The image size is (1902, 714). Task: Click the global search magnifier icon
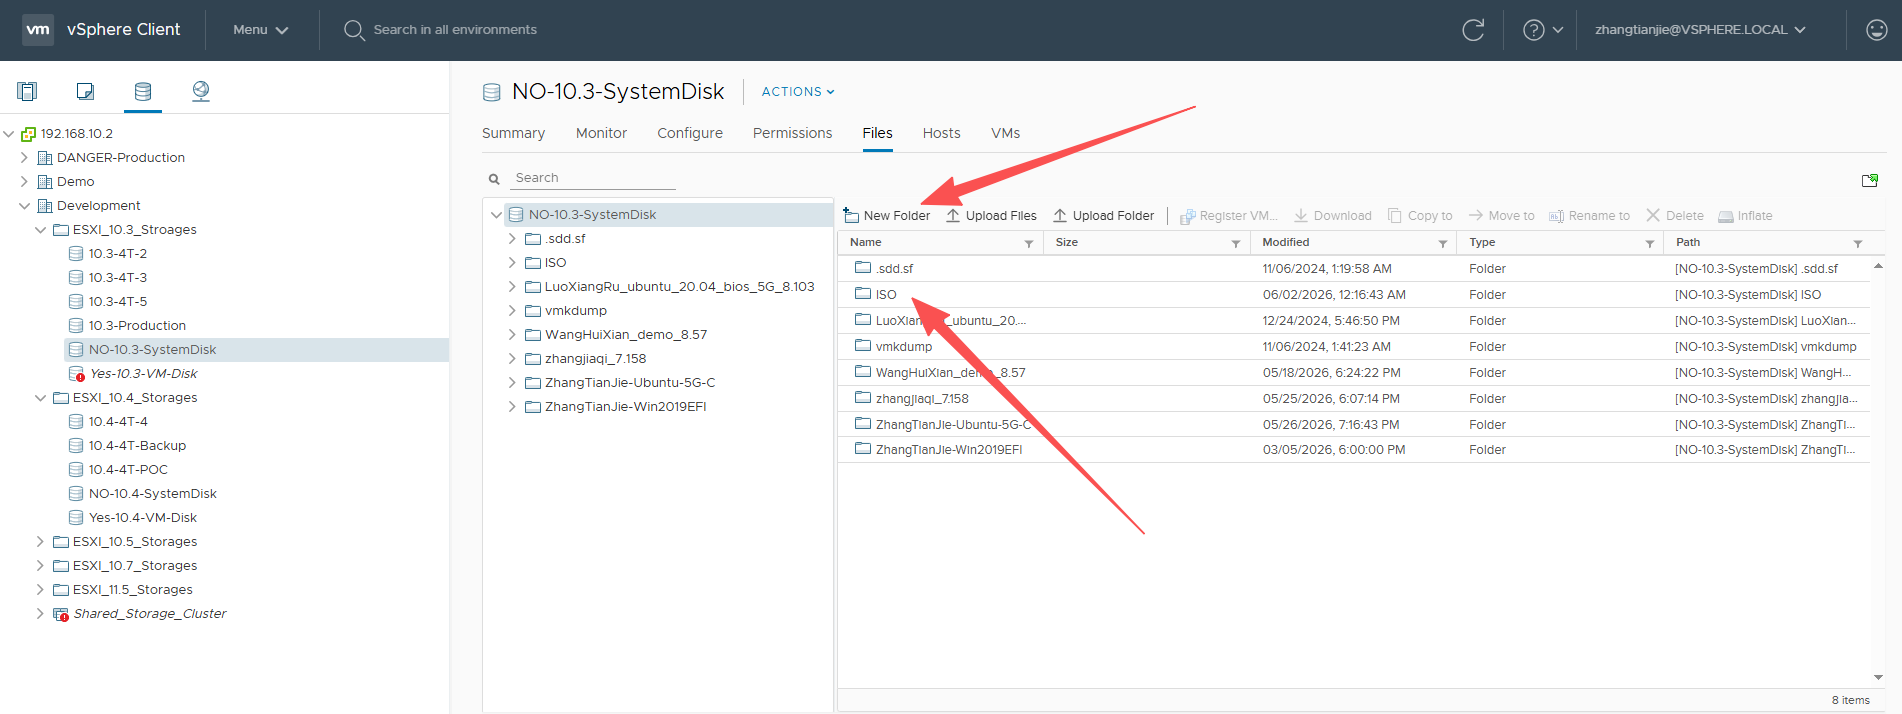coord(354,30)
